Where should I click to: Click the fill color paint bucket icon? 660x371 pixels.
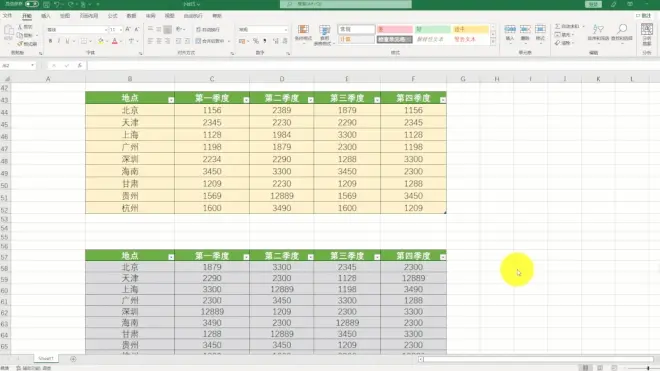point(101,41)
